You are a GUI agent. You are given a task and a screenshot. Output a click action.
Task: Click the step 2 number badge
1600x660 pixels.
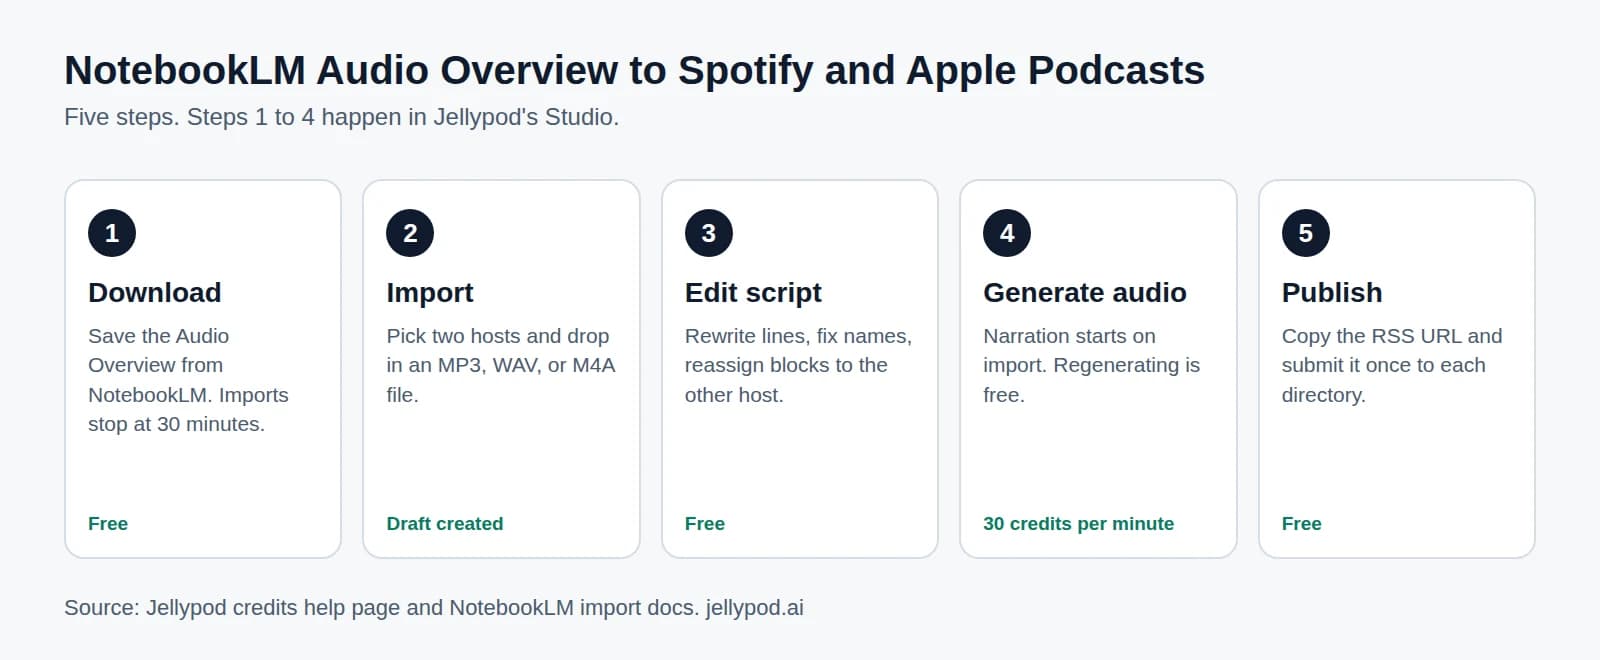coord(410,233)
